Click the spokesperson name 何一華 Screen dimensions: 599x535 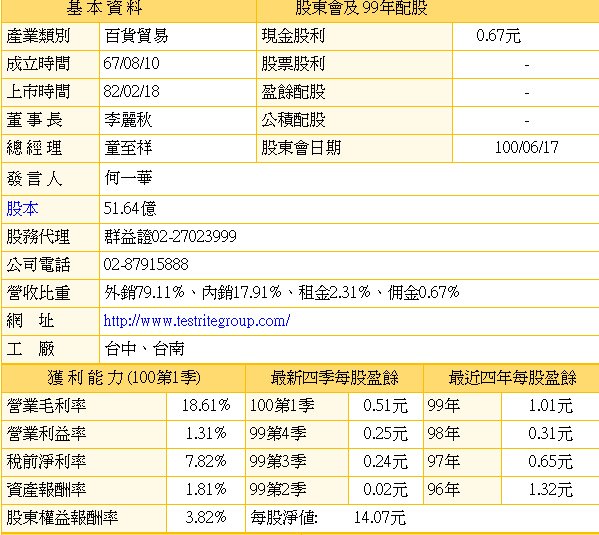(x=128, y=178)
